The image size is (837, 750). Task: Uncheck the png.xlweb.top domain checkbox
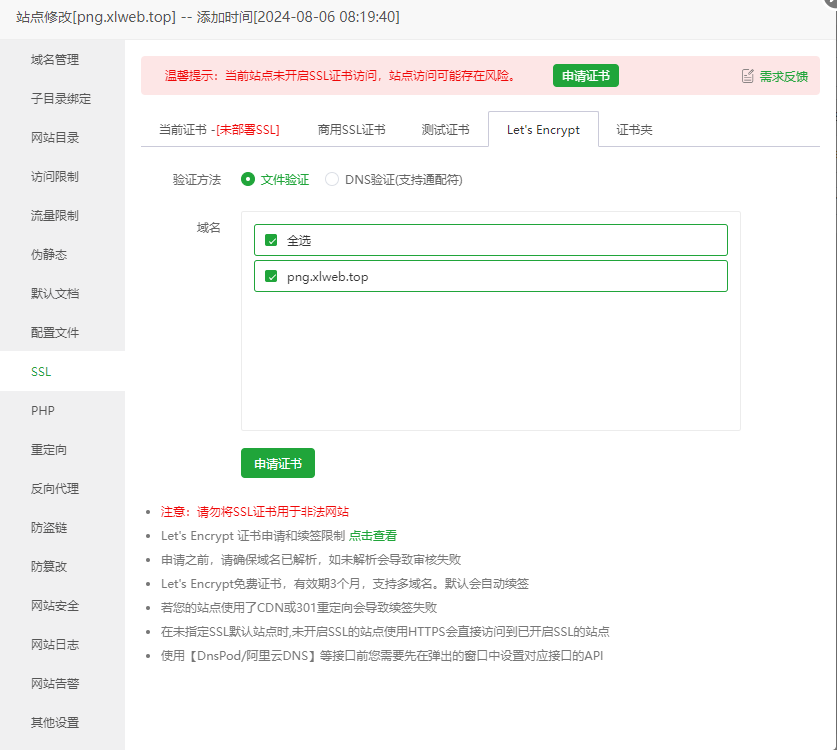[x=271, y=277]
